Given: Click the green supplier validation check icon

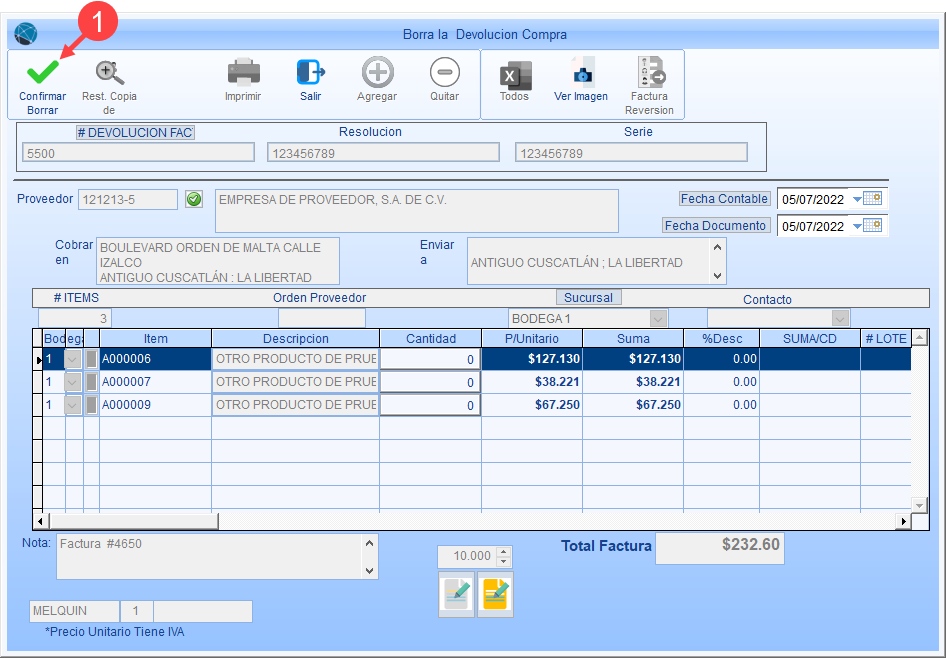Looking at the screenshot, I should [194, 199].
